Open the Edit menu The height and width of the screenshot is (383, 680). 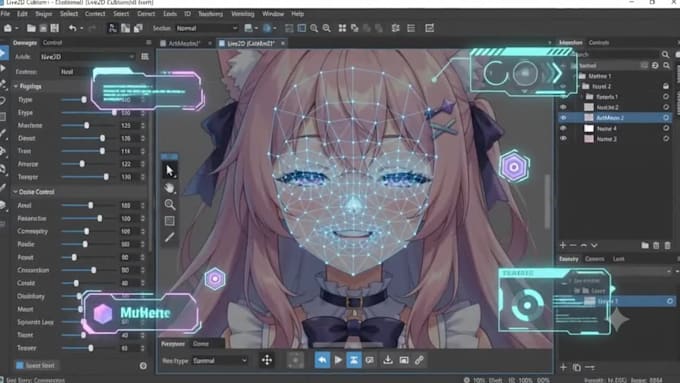point(22,14)
